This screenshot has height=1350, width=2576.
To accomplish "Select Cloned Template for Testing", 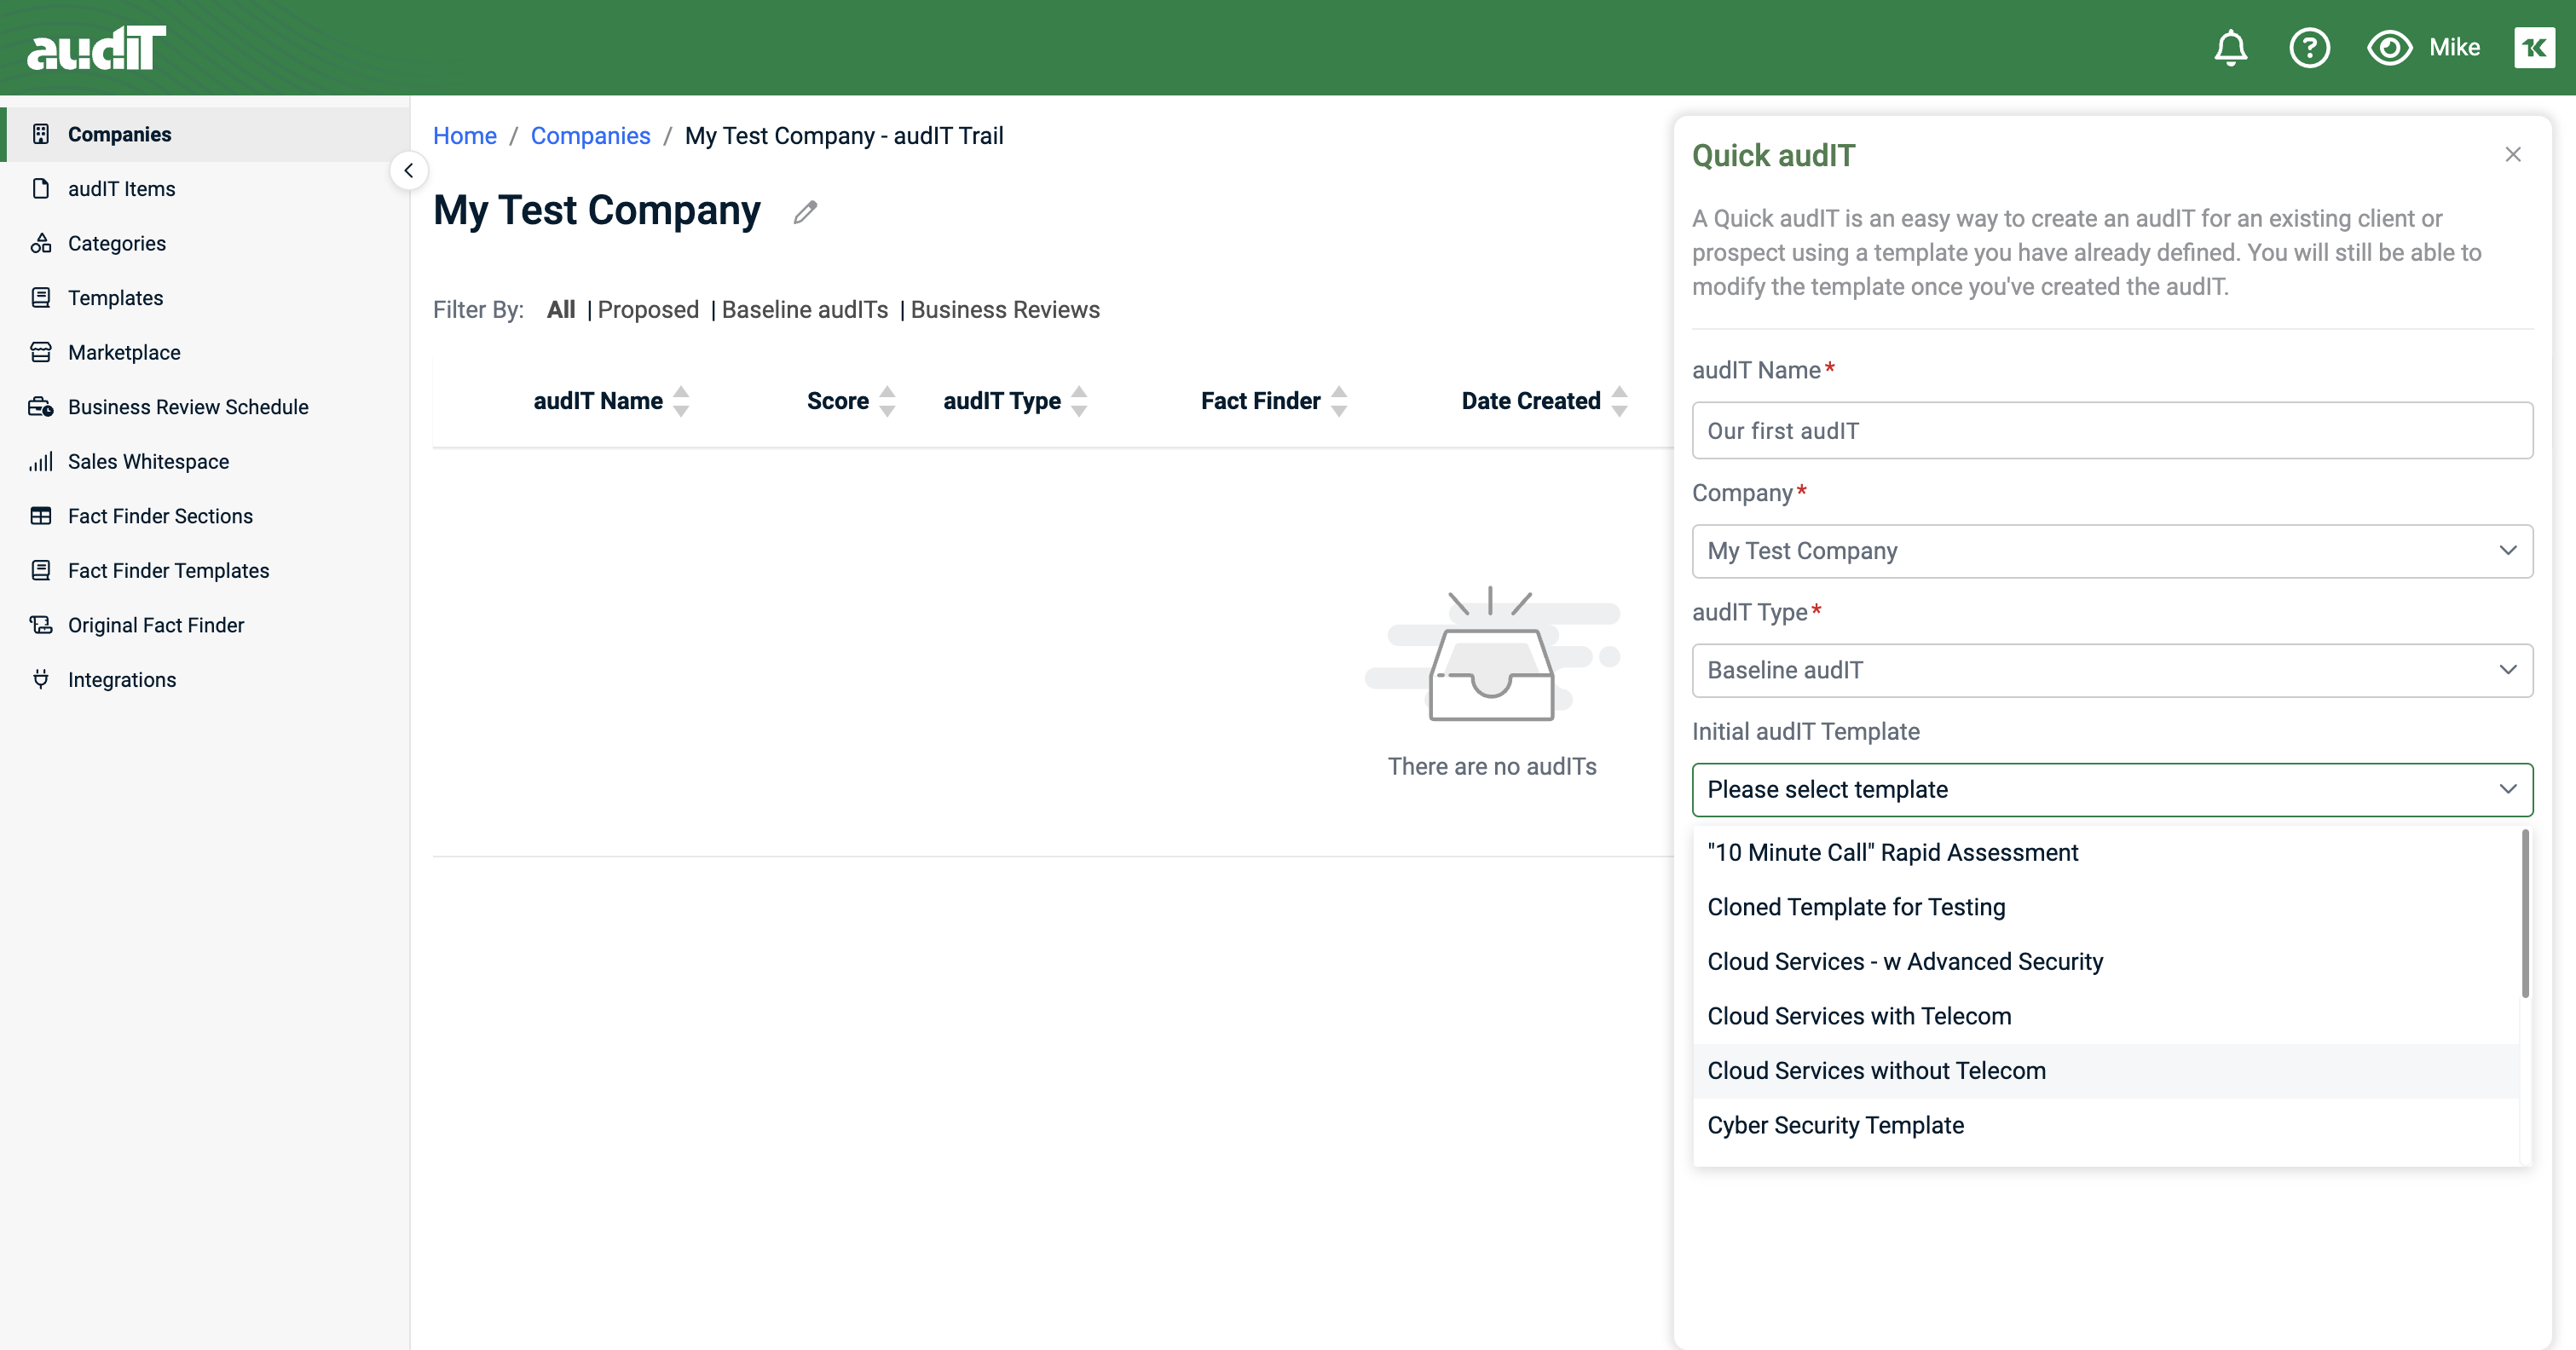I will (x=2106, y=907).
